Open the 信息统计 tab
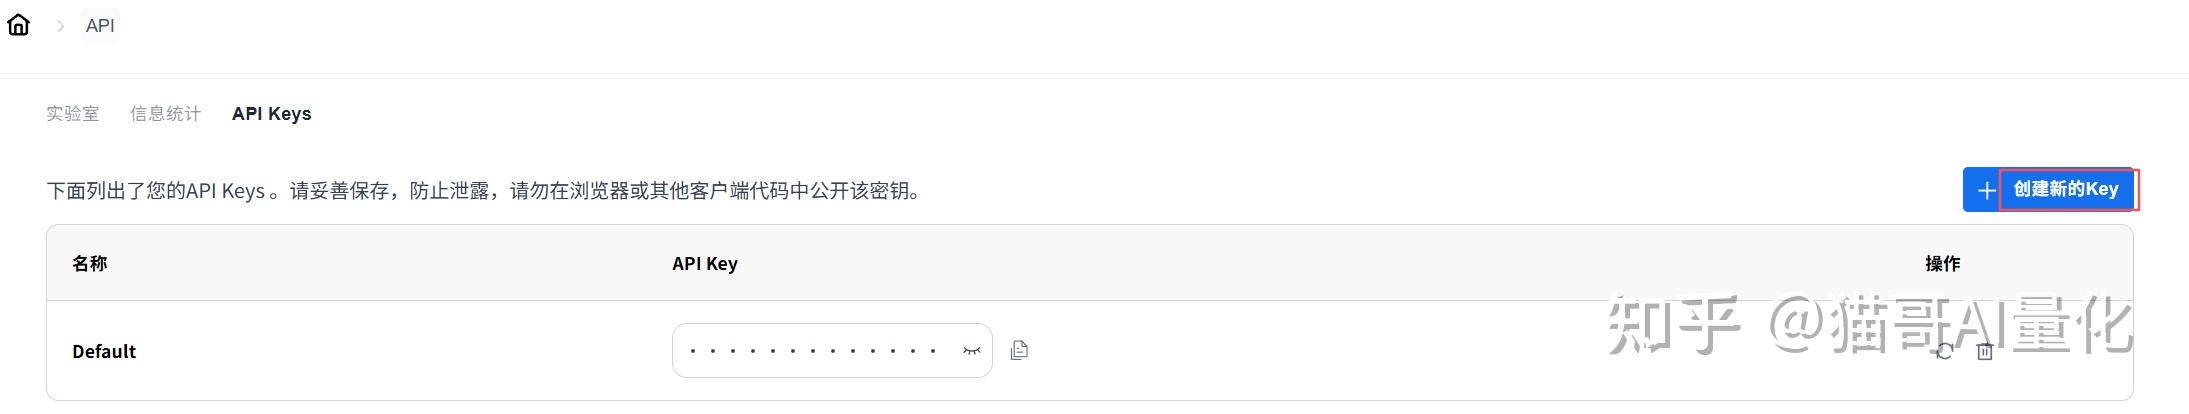The width and height of the screenshot is (2189, 414). pyautogui.click(x=165, y=114)
